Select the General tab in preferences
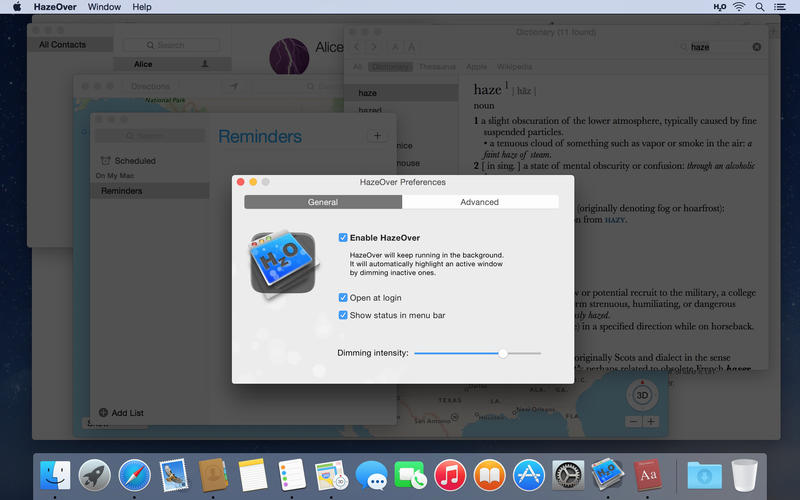The height and width of the screenshot is (500, 800). [x=323, y=202]
